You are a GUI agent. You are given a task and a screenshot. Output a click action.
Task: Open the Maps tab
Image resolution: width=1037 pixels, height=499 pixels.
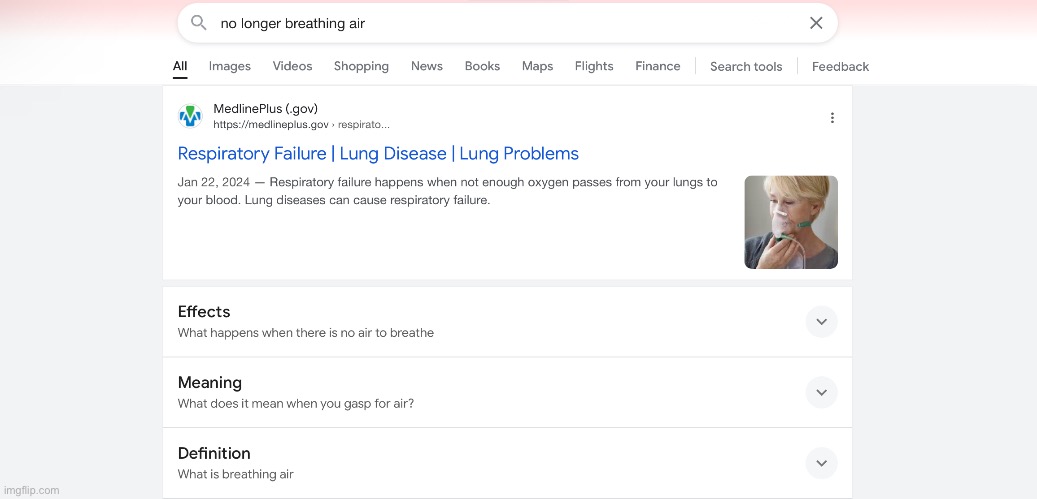(x=537, y=66)
